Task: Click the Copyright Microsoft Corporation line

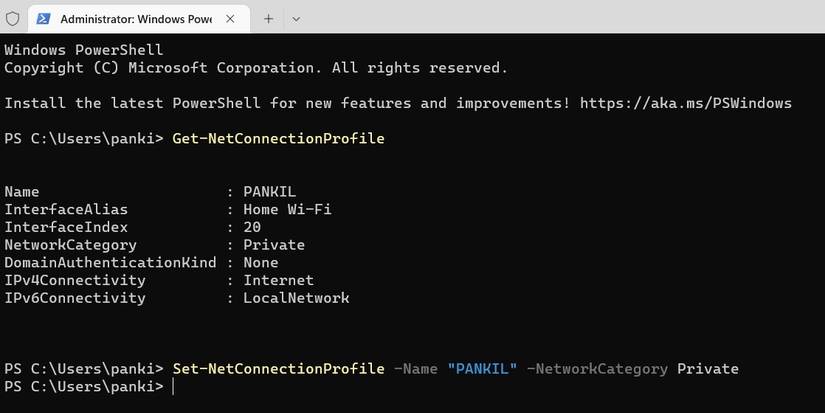Action: click(256, 67)
